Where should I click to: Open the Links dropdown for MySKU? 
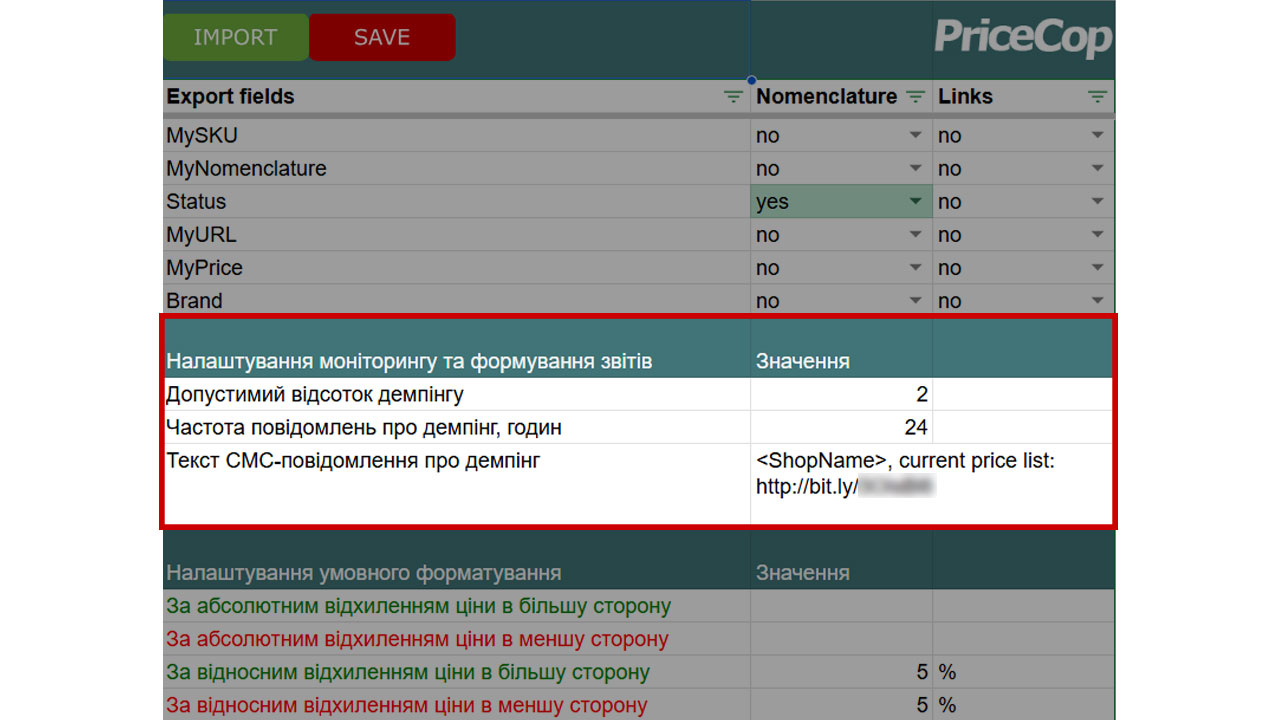click(x=1097, y=135)
